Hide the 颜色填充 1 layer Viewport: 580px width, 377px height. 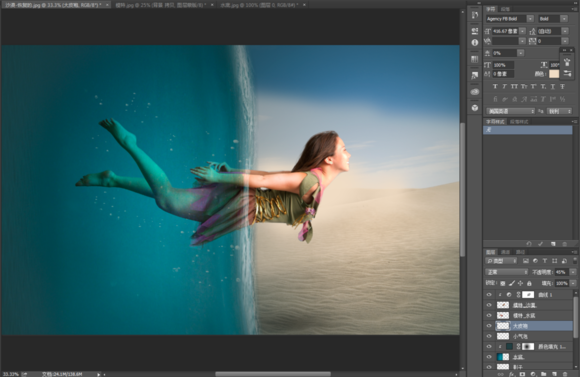(489, 347)
